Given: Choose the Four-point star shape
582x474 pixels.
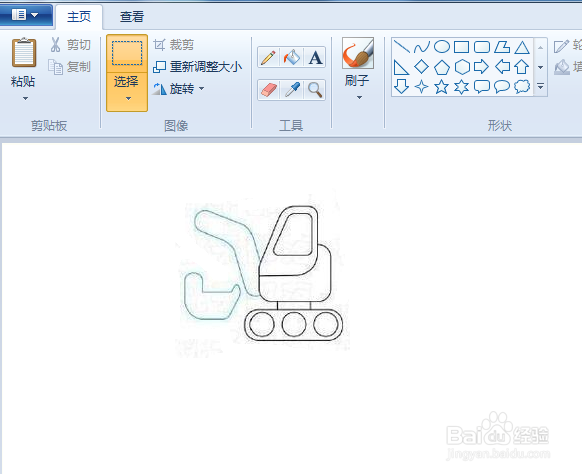Looking at the screenshot, I should click(x=422, y=86).
